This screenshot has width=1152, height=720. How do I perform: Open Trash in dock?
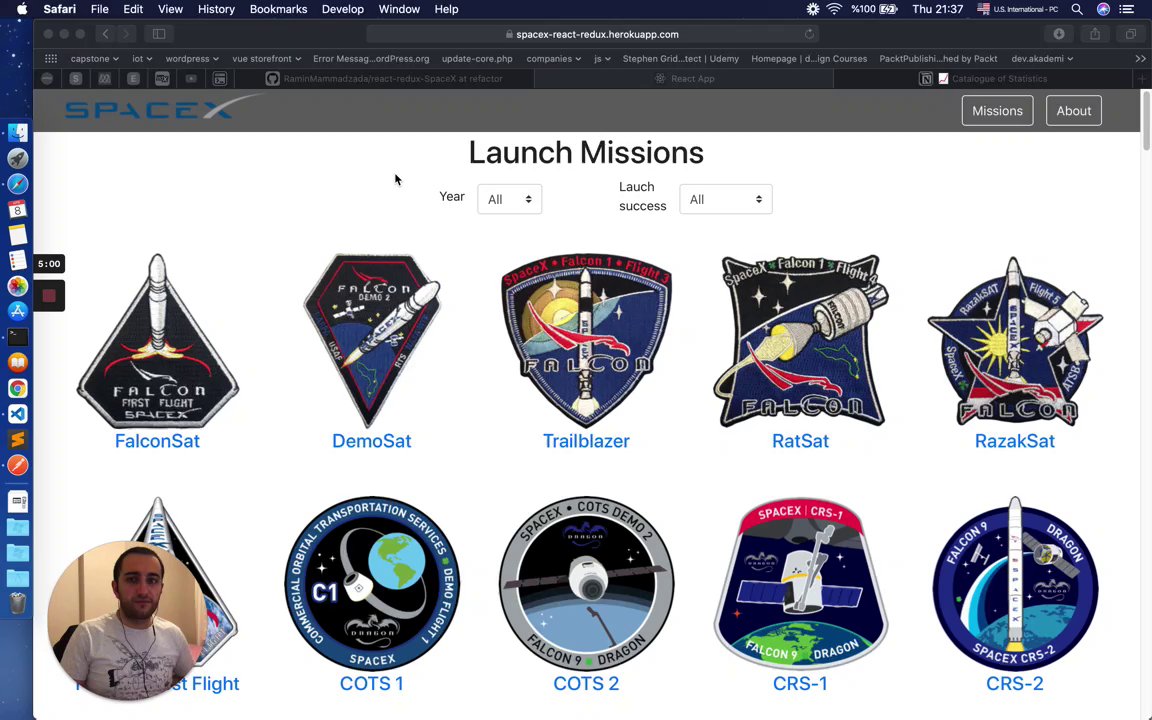pyautogui.click(x=18, y=603)
